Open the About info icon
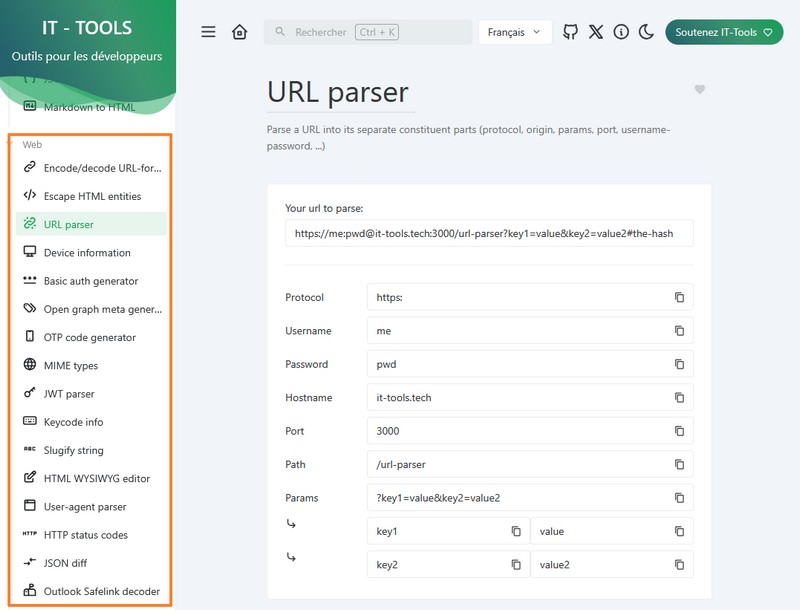Screen dimensions: 800x610 (x=621, y=32)
